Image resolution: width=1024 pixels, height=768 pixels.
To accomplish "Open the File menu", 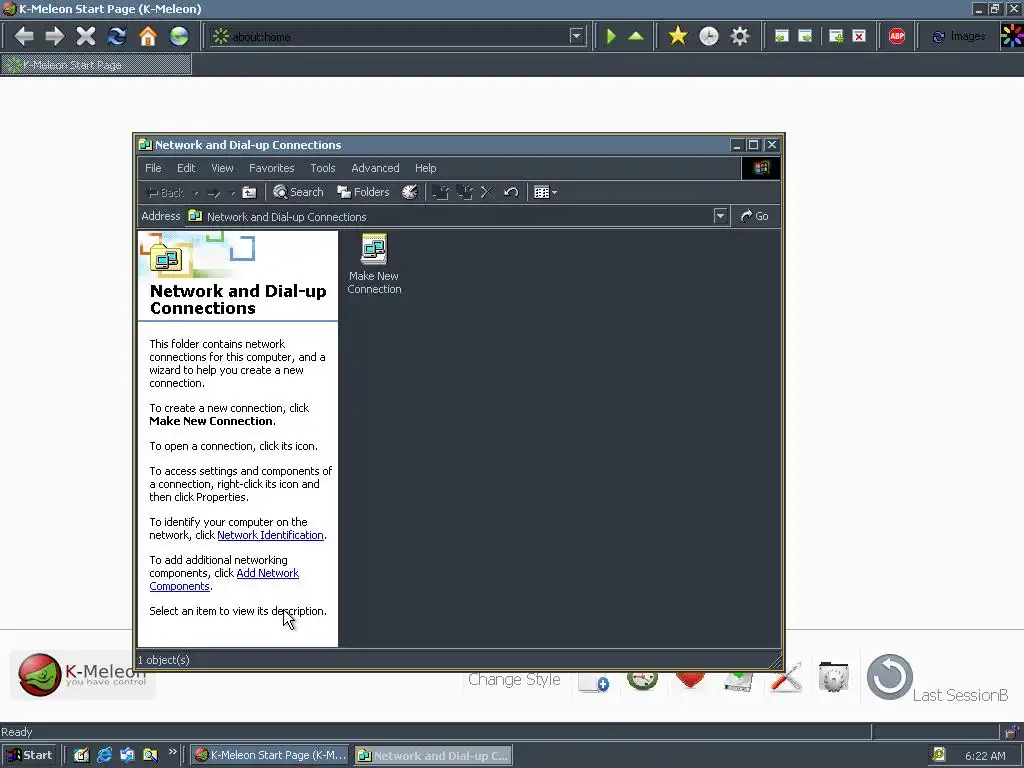I will (x=153, y=168).
